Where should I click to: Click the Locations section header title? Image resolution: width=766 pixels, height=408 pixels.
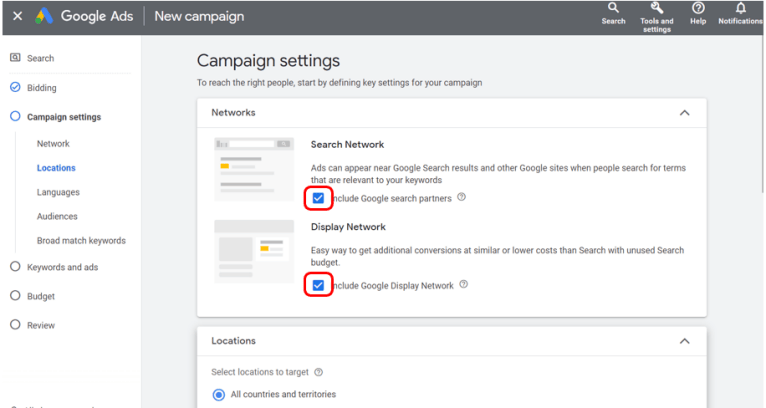point(233,341)
